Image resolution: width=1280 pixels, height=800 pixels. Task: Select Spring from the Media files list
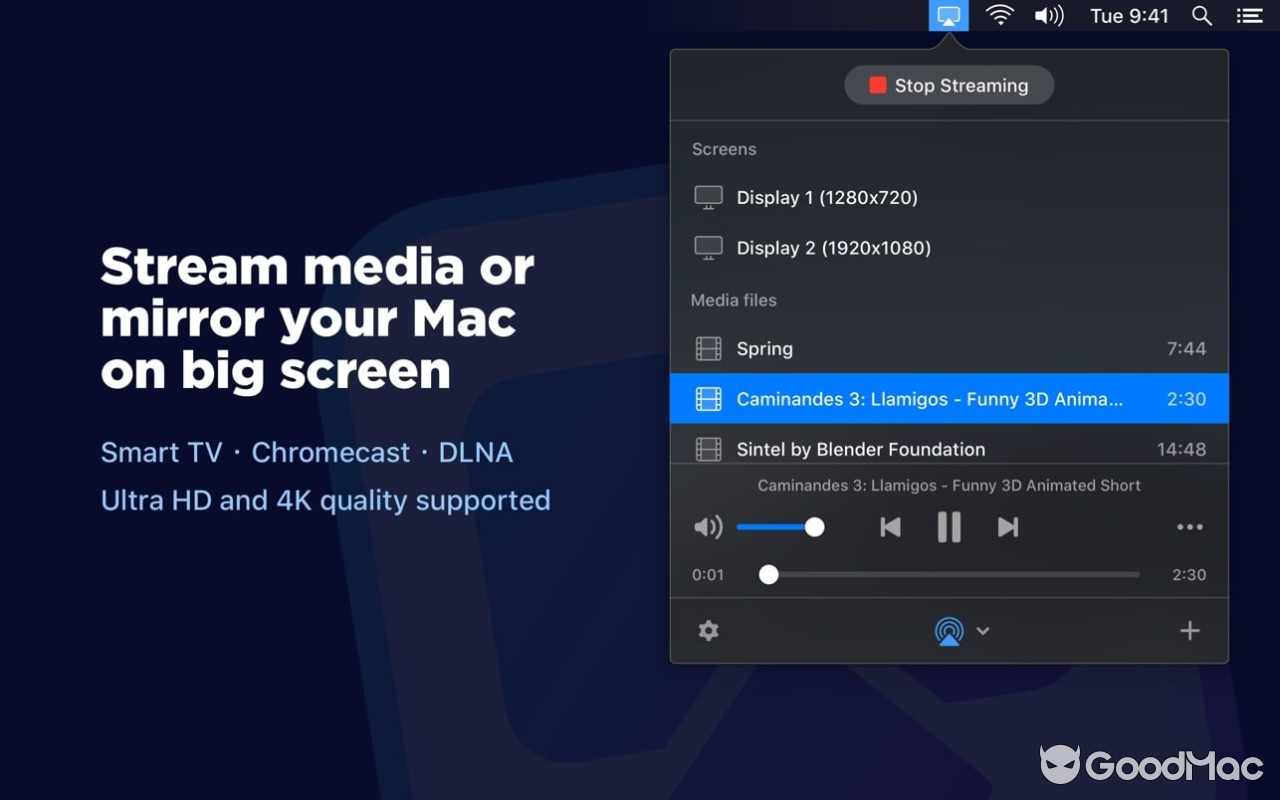click(x=765, y=348)
